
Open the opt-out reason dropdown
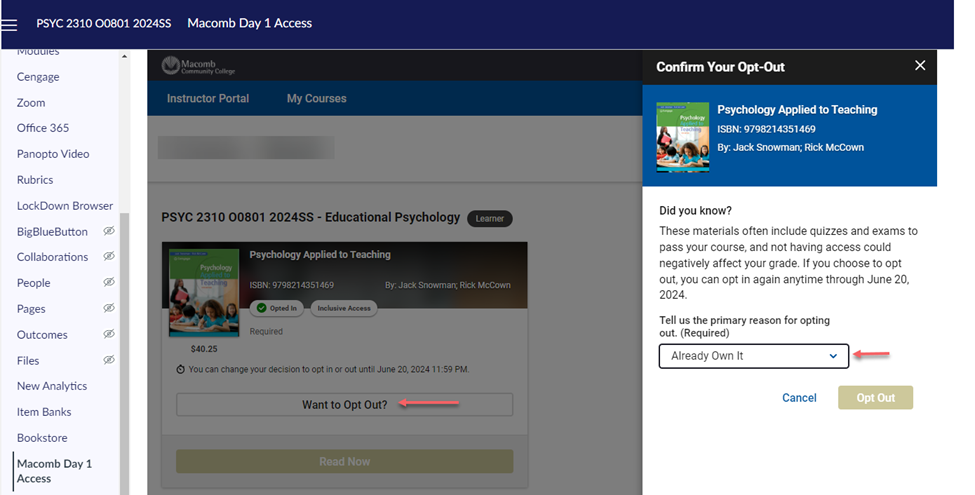pyautogui.click(x=754, y=356)
